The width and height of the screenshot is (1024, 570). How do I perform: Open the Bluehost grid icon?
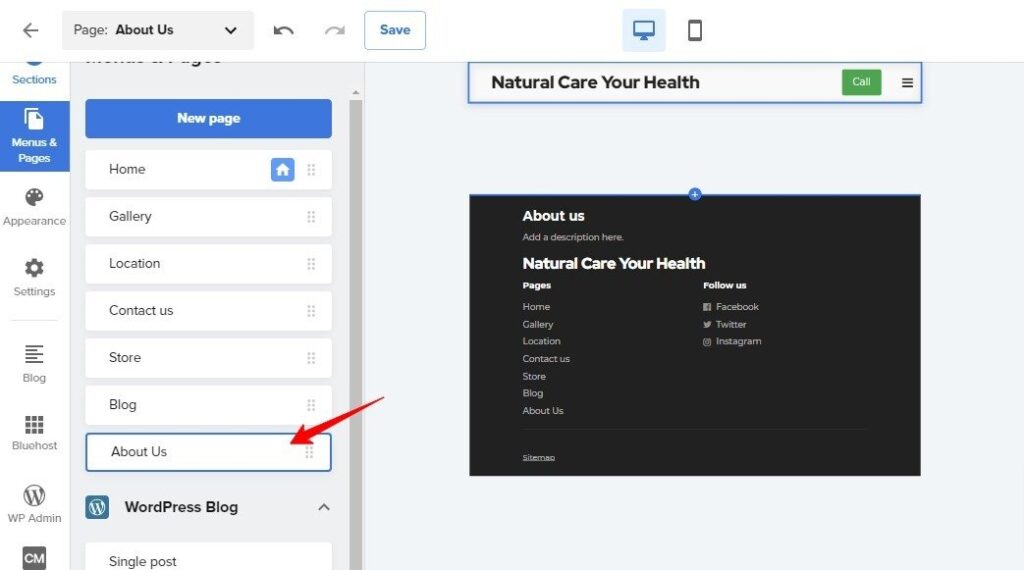tap(34, 433)
